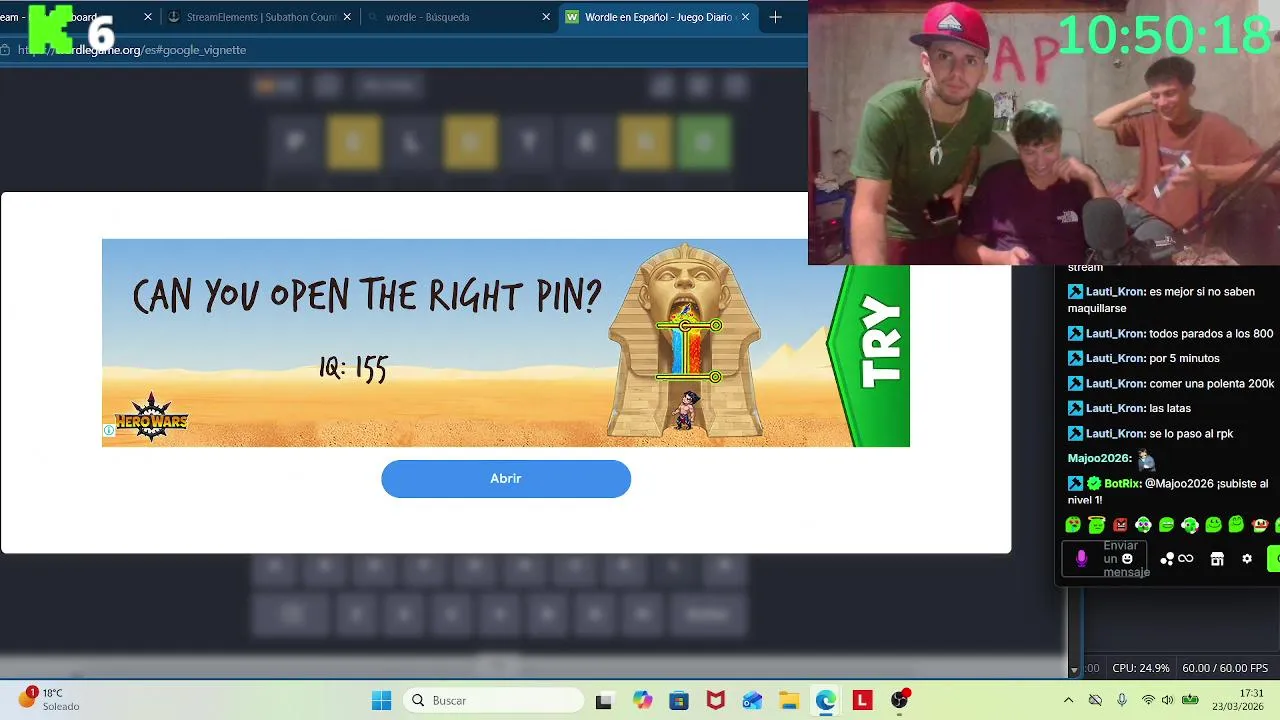The height and width of the screenshot is (720, 1280).
Task: Close the Wordle en Español tab
Action: pyautogui.click(x=745, y=17)
